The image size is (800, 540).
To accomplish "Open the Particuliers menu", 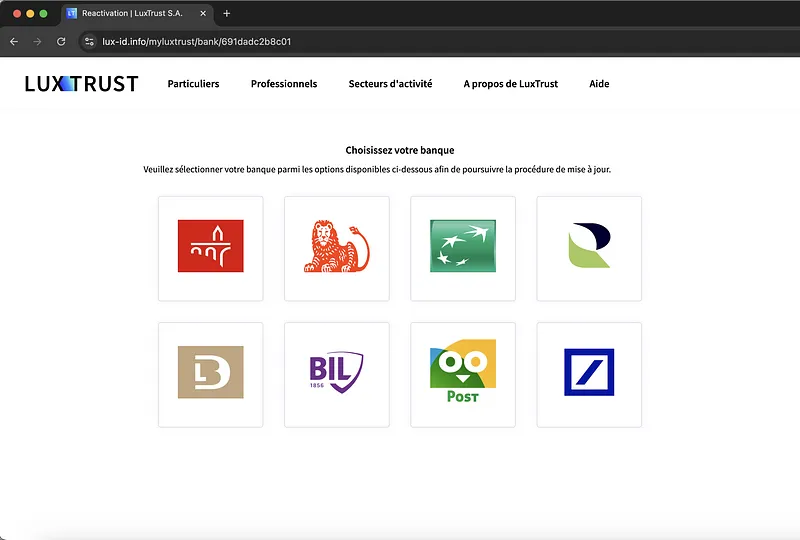I will [x=193, y=84].
